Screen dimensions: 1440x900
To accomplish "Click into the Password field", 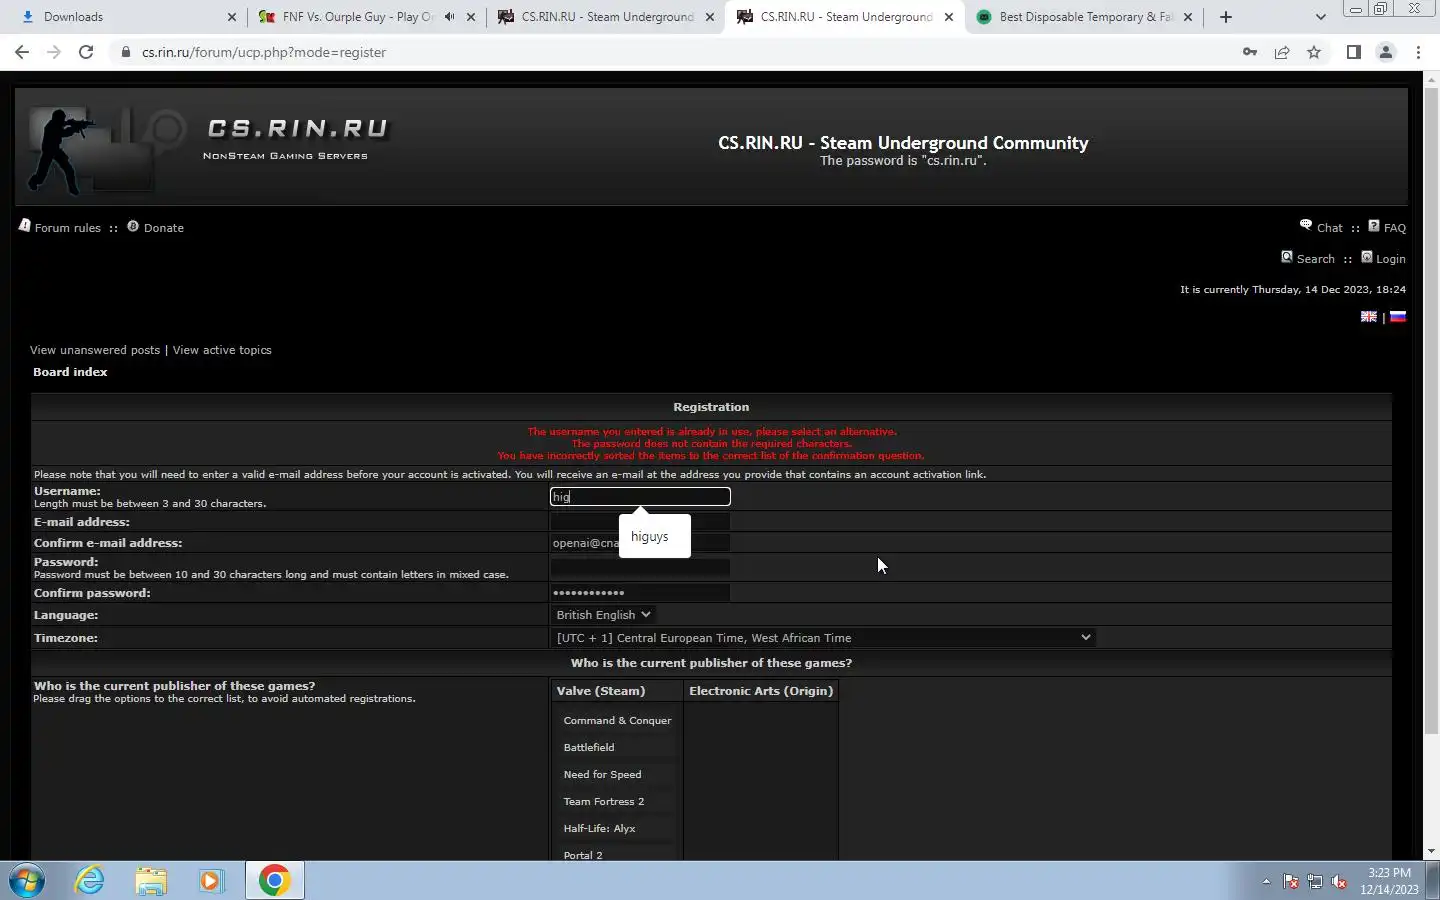I will [640, 567].
